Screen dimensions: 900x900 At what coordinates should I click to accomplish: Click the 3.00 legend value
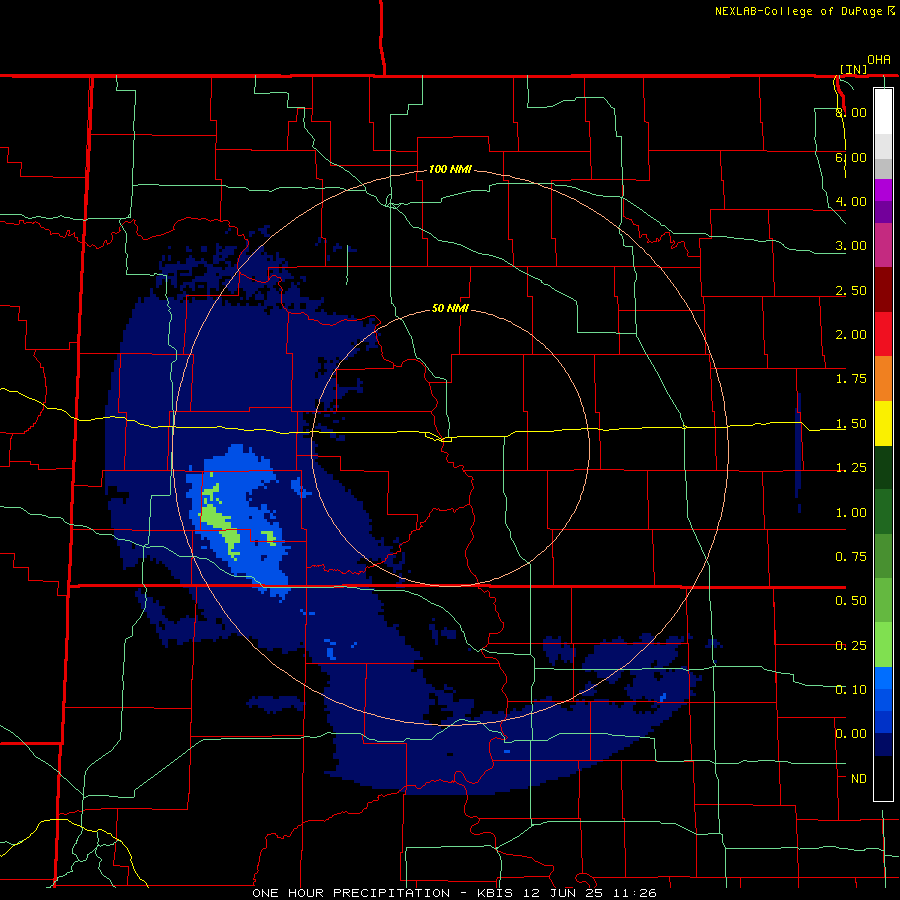pyautogui.click(x=851, y=246)
